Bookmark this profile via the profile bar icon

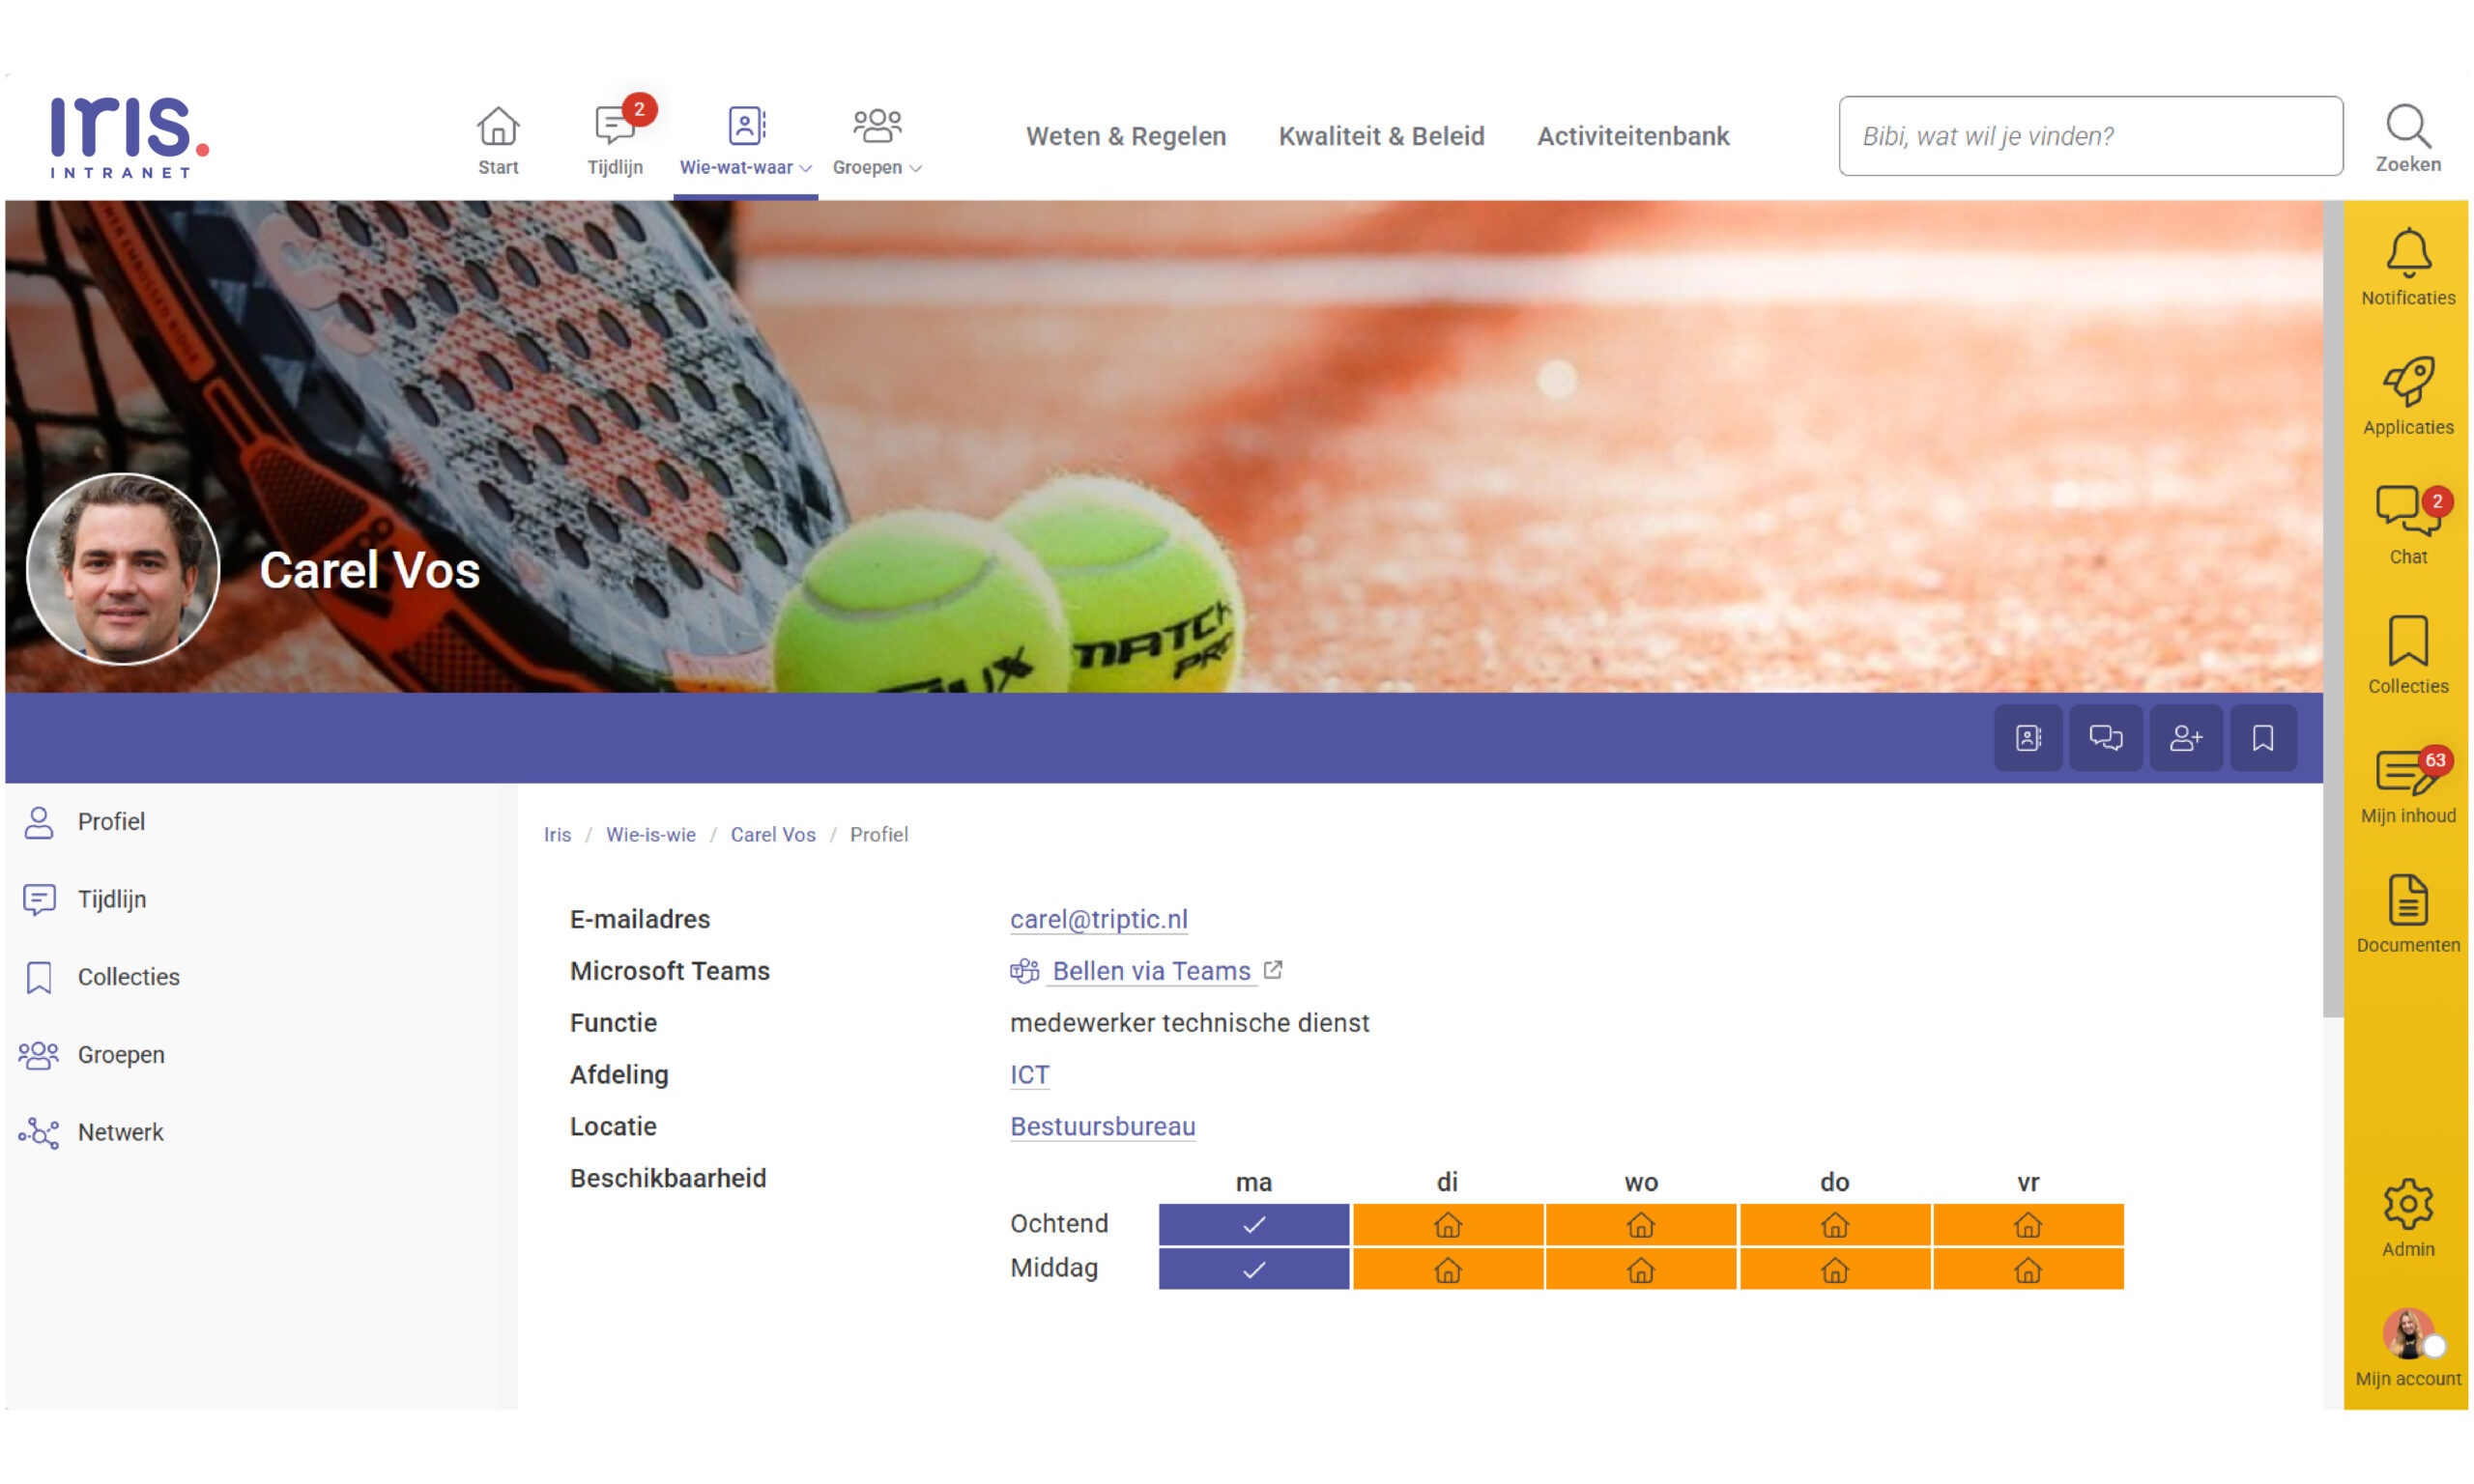tap(2263, 738)
